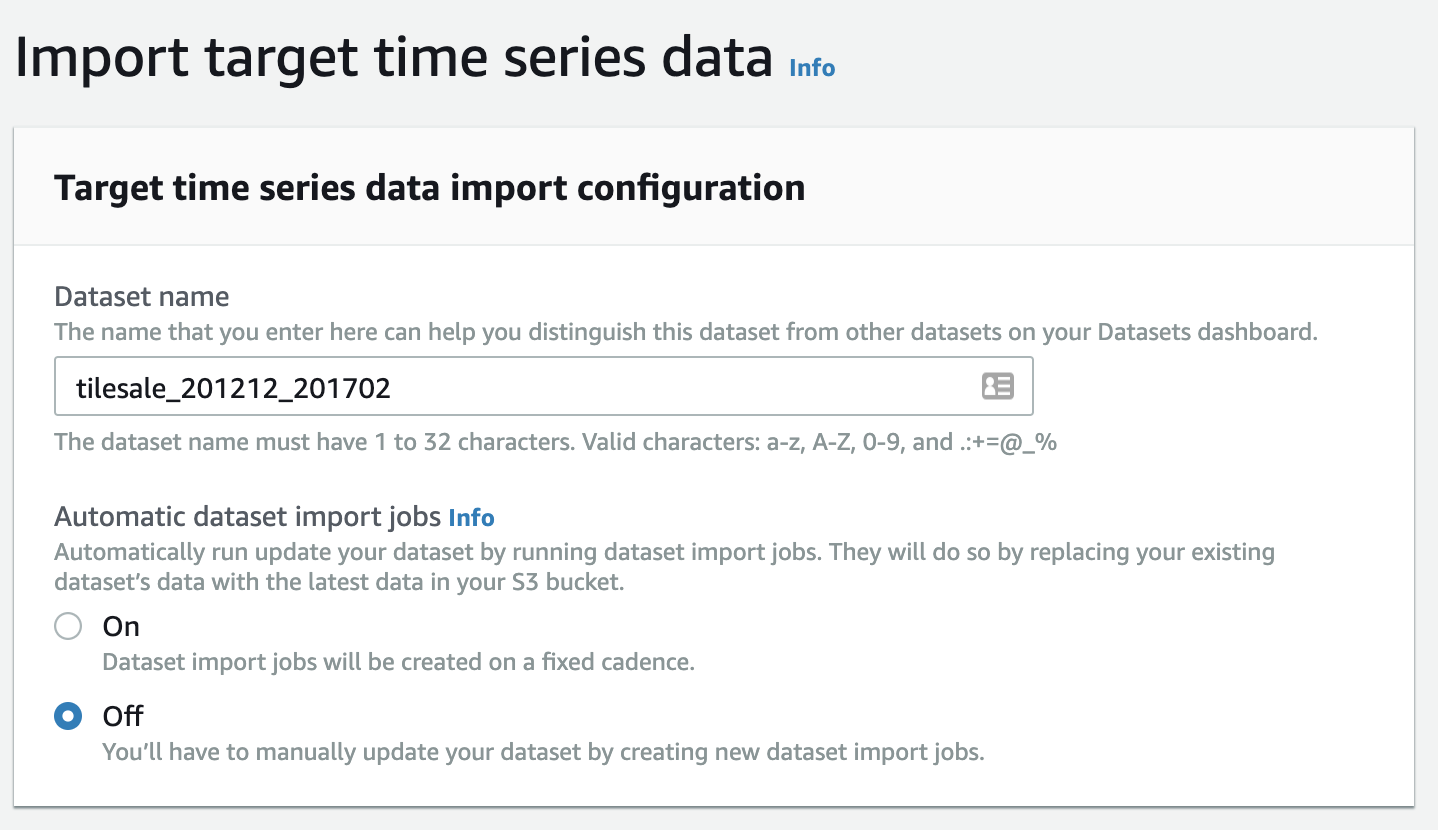1438x830 pixels.
Task: Open Info link for Automatic dataset import jobs
Action: [471, 517]
